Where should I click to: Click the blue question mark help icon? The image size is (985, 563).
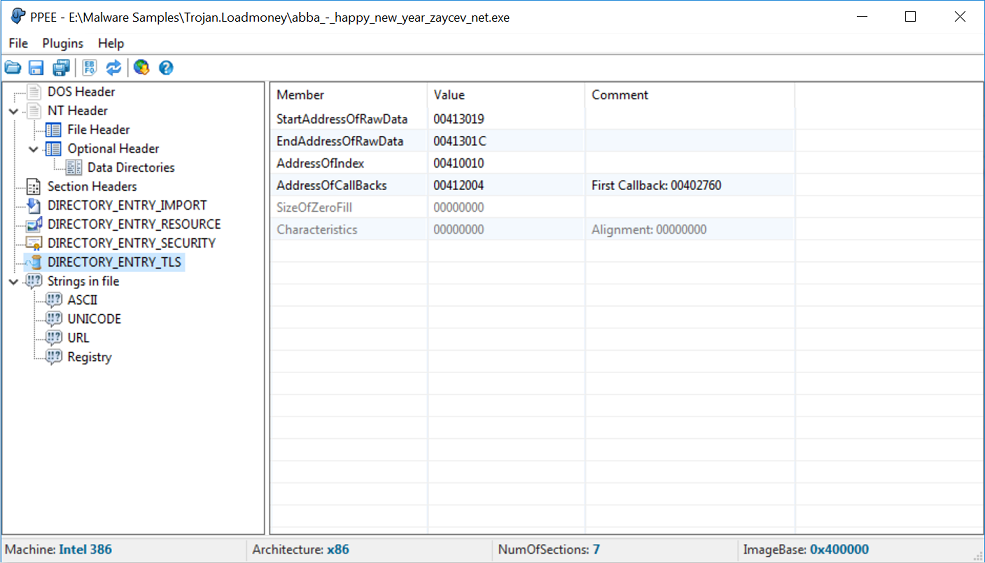166,68
